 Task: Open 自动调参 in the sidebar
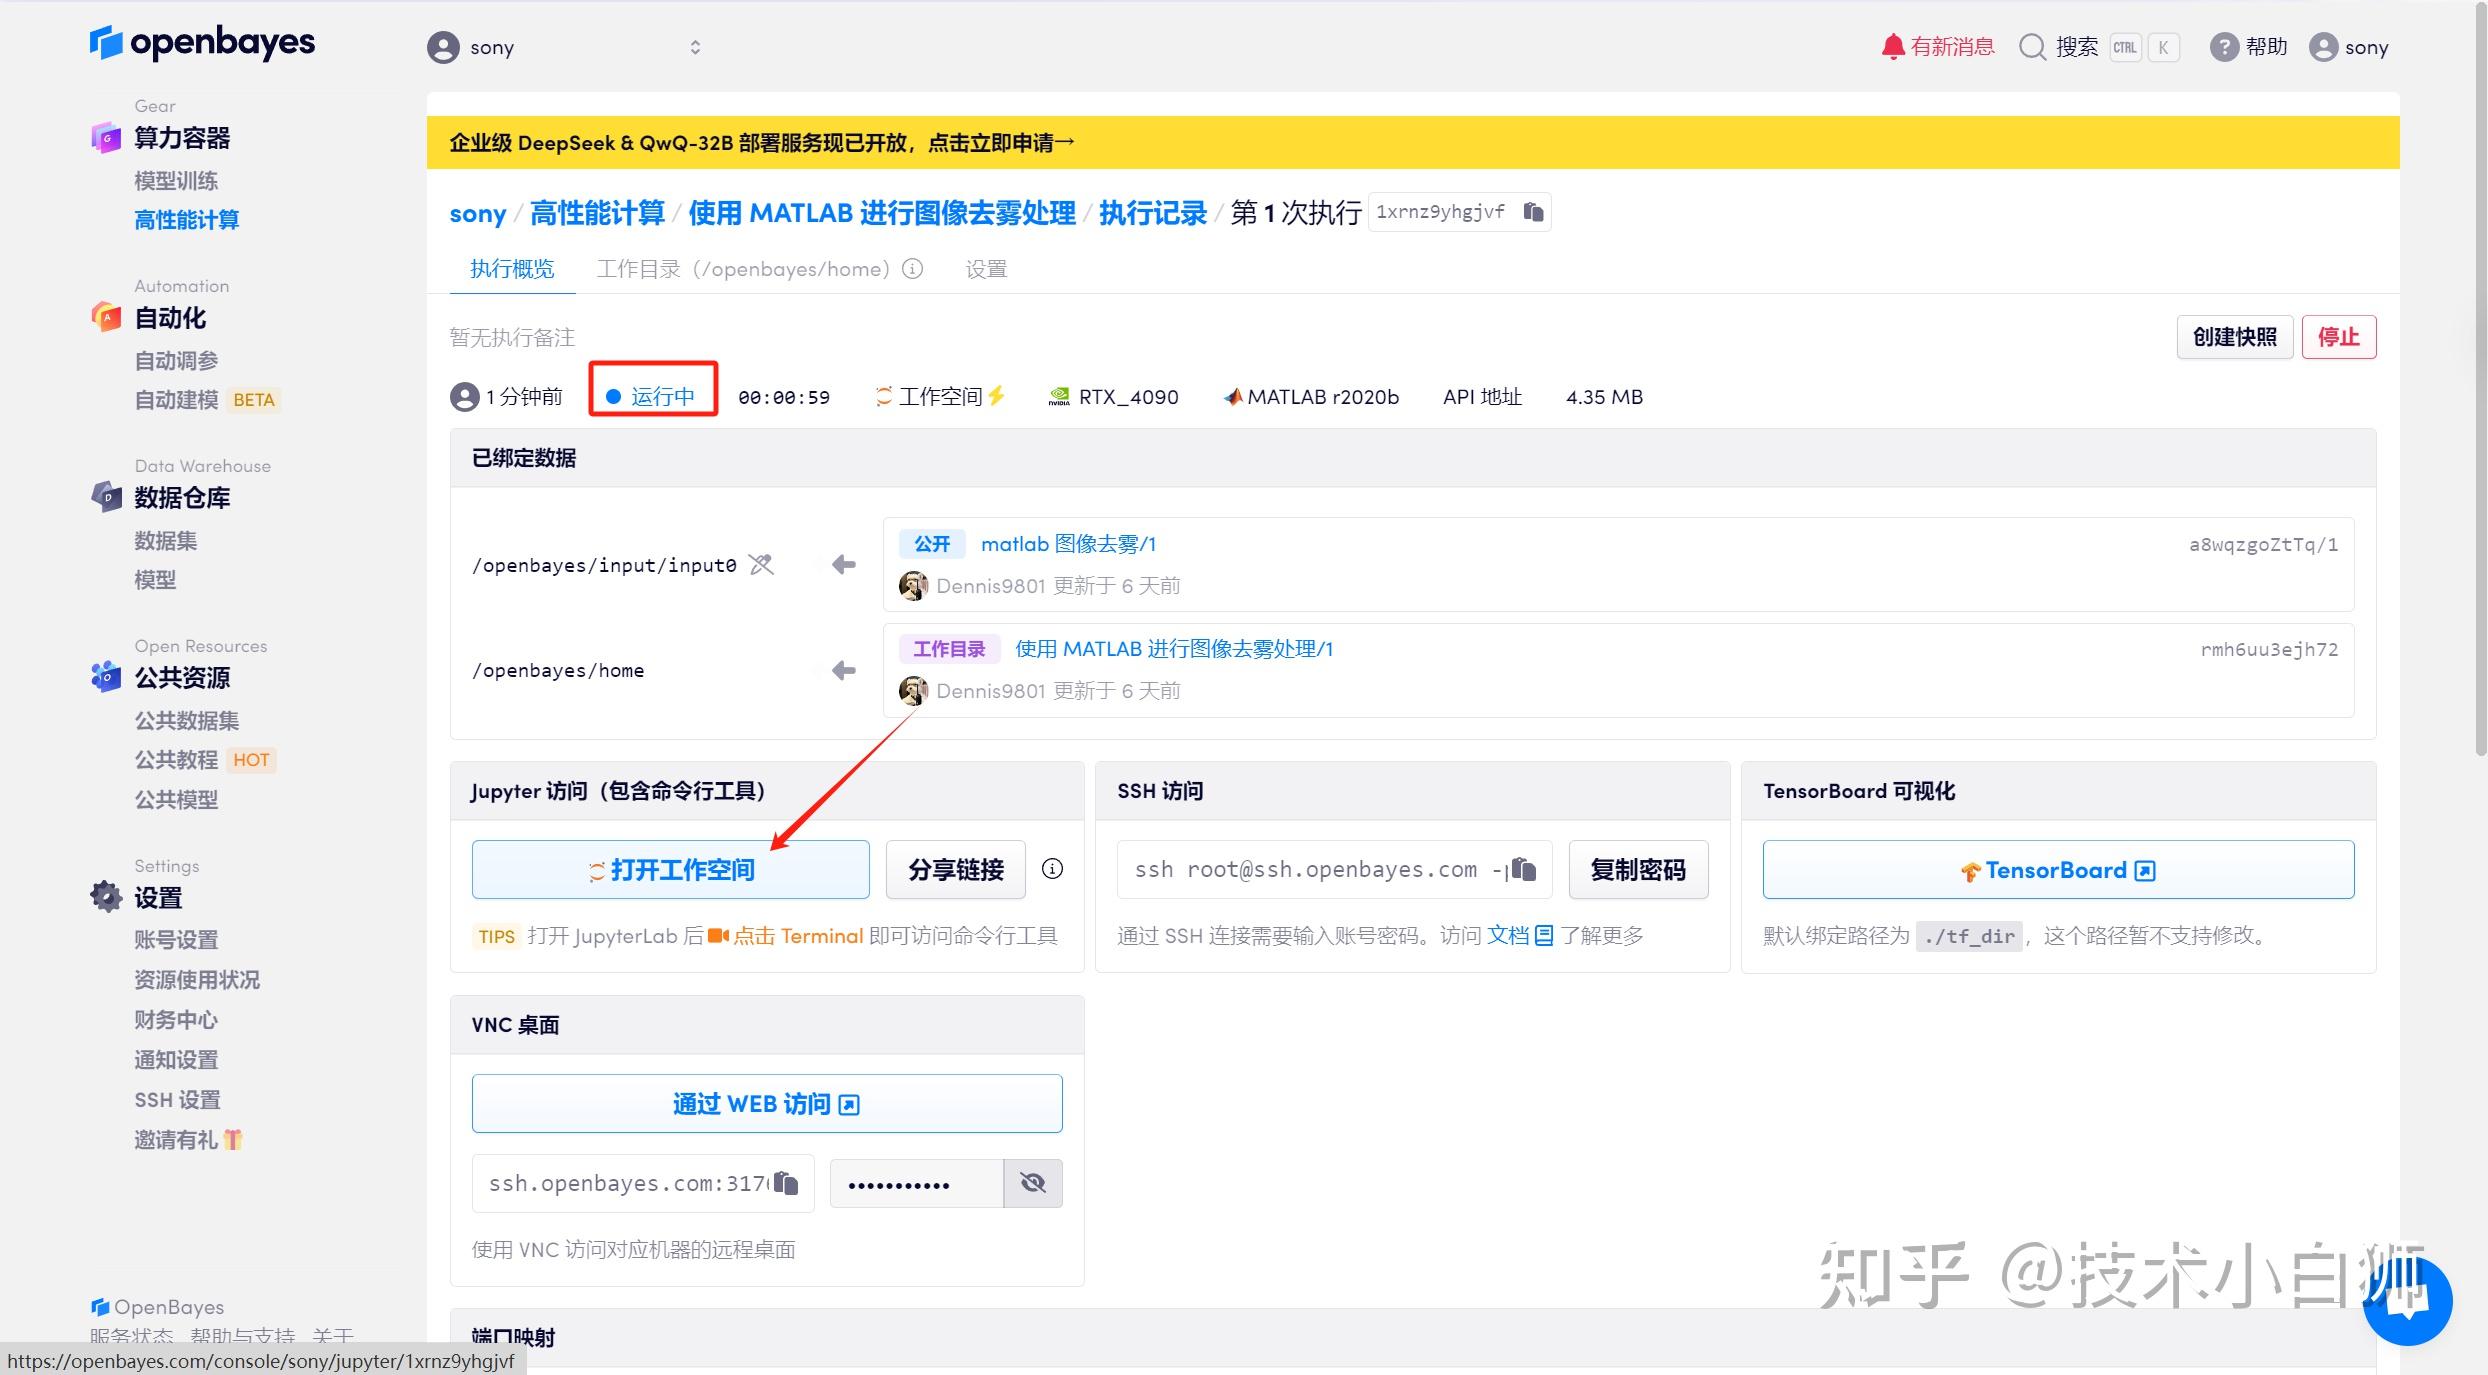click(176, 361)
